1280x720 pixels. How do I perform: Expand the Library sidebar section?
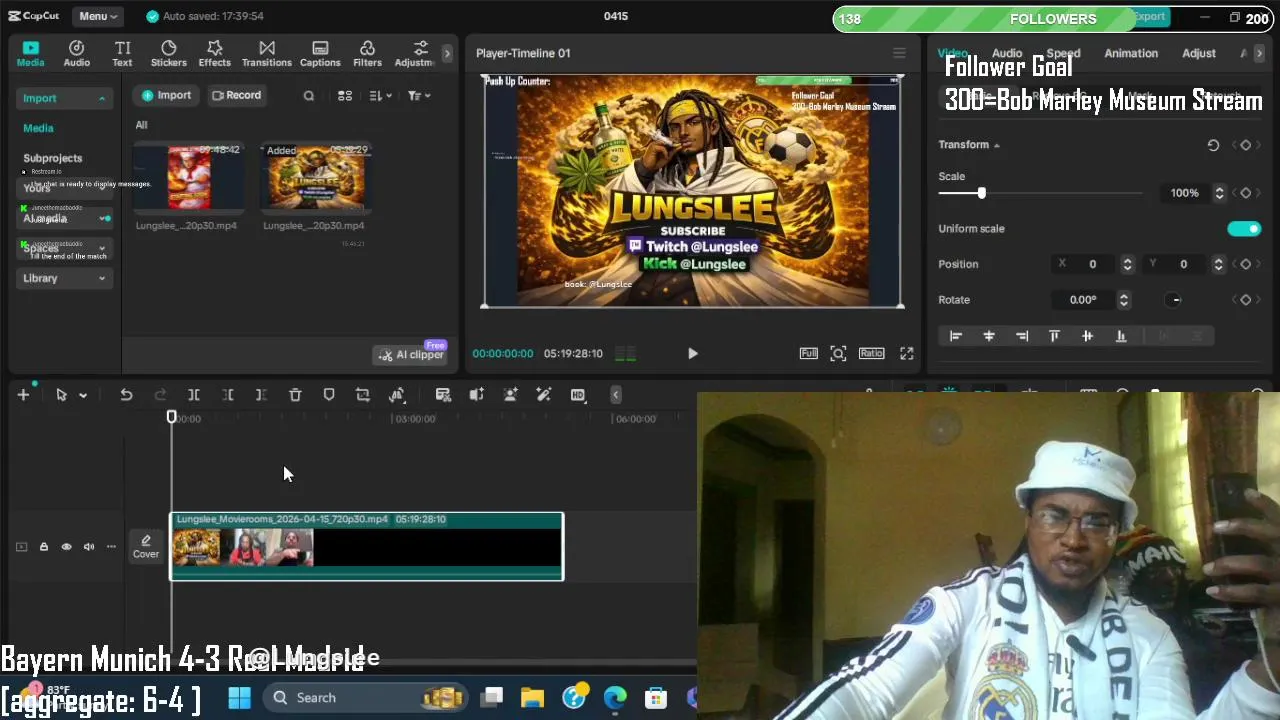(x=65, y=278)
